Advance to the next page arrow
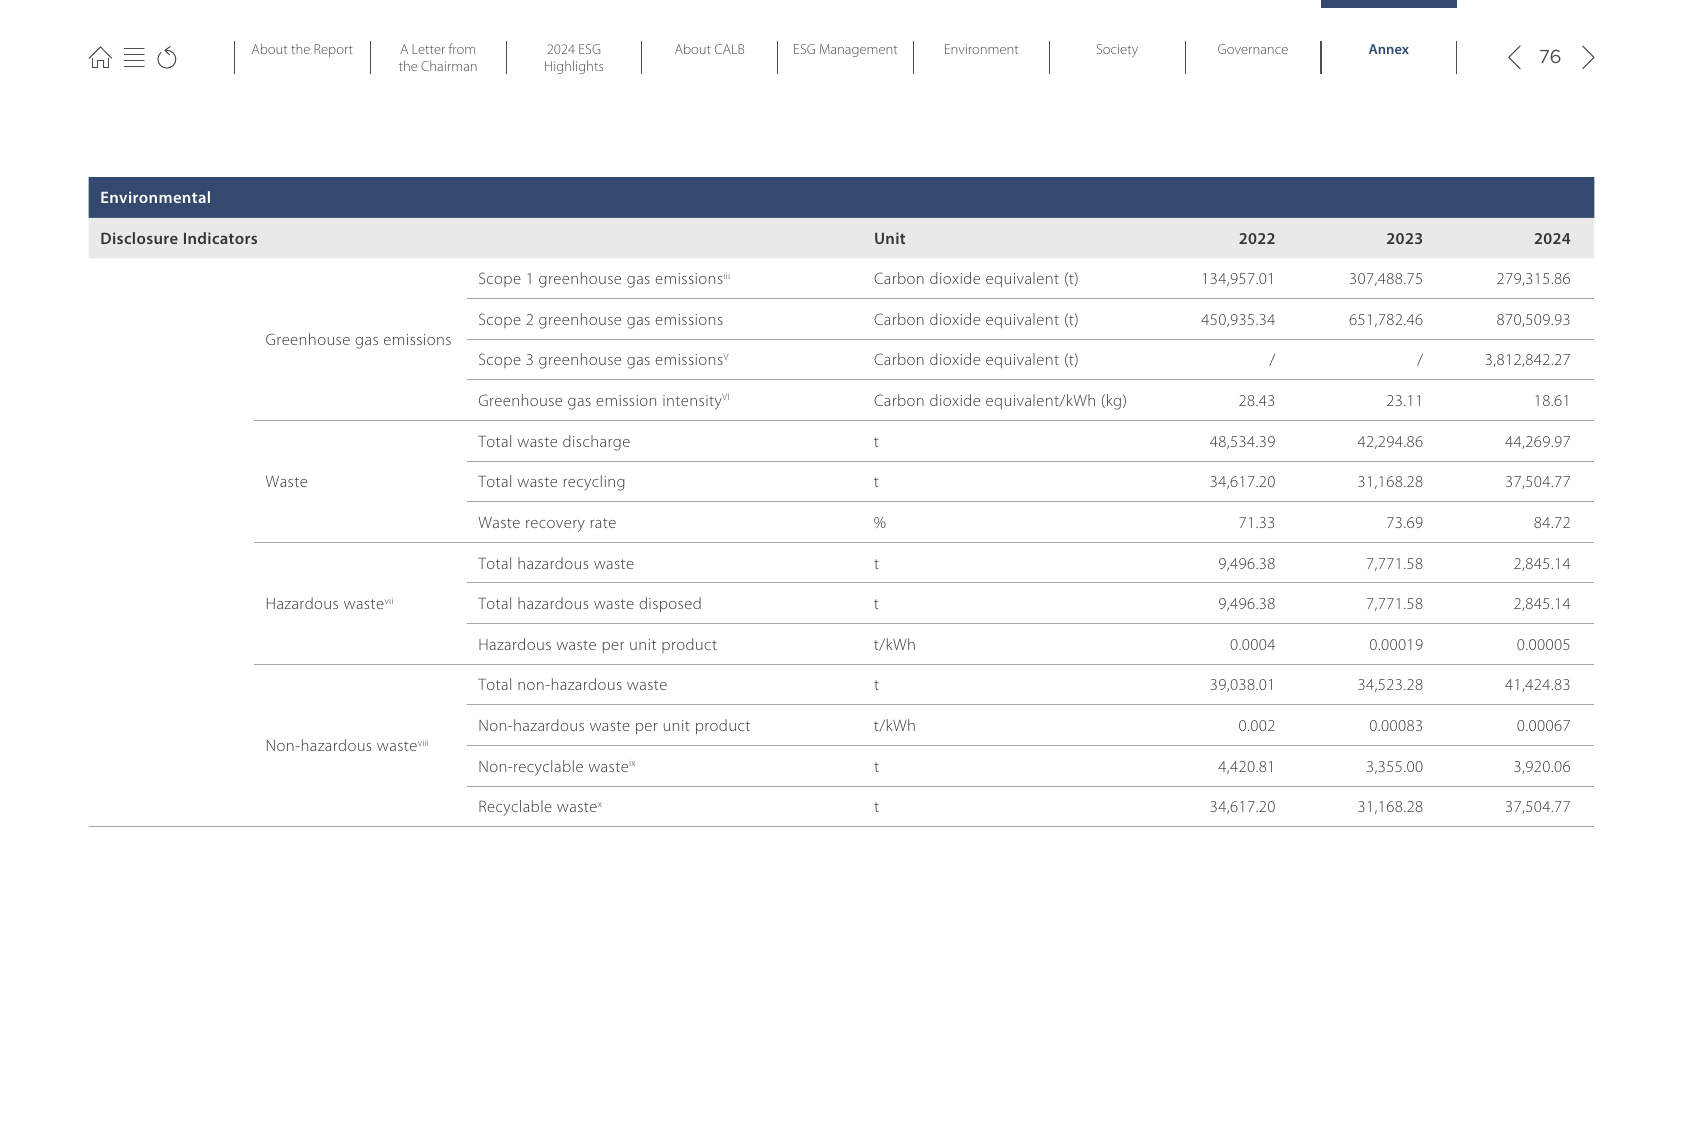The height and width of the screenshot is (1123, 1684). click(1587, 57)
